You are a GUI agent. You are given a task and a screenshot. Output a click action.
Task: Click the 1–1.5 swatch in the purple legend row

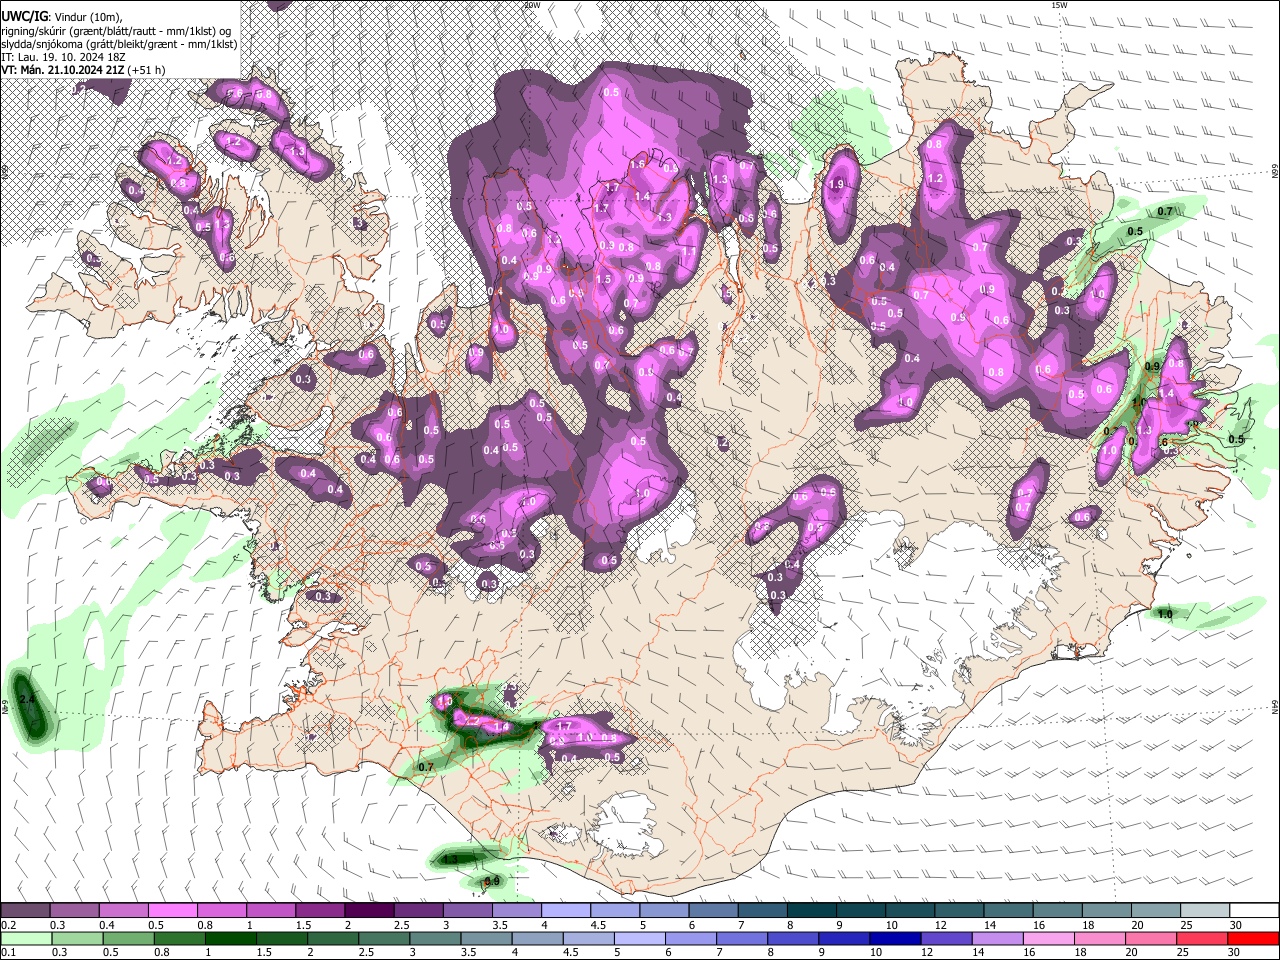(x=270, y=911)
